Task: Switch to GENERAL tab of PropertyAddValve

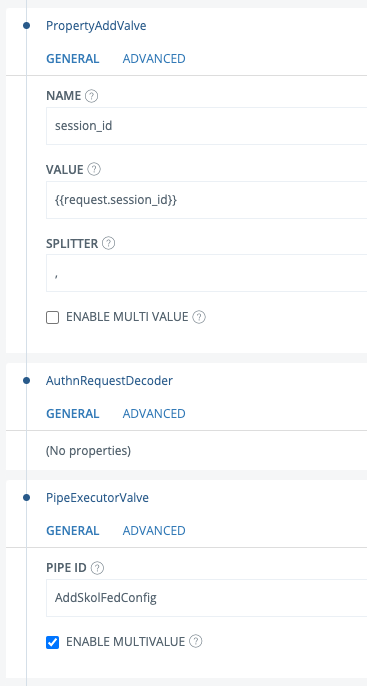Action: 73,59
